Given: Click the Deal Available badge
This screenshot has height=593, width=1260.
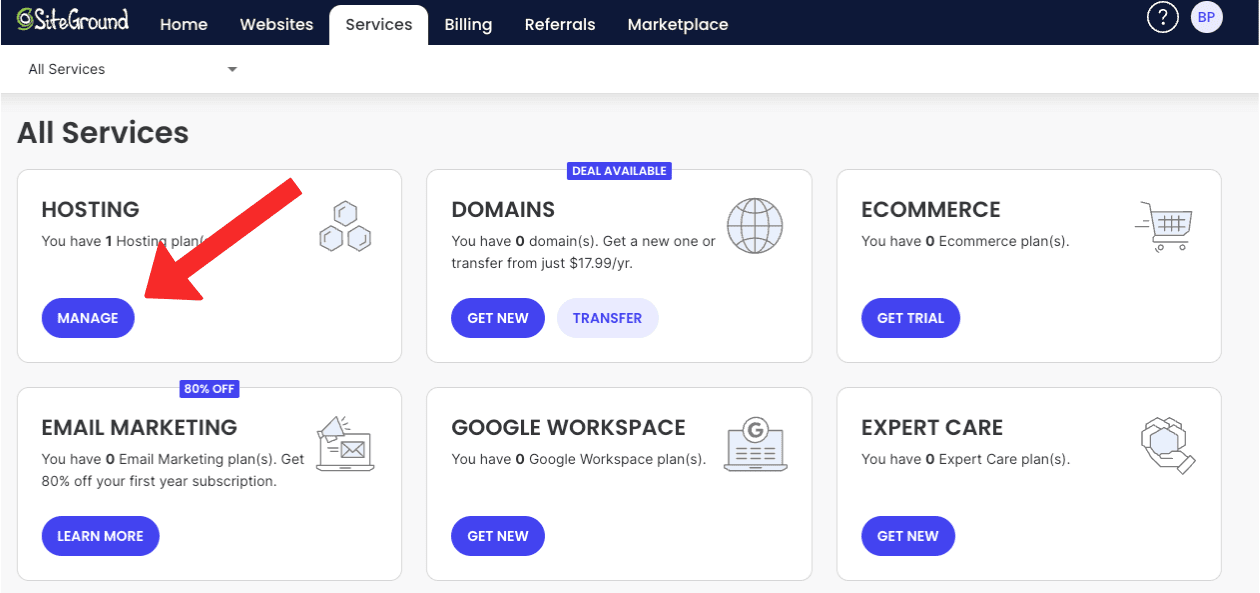Looking at the screenshot, I should [x=619, y=171].
